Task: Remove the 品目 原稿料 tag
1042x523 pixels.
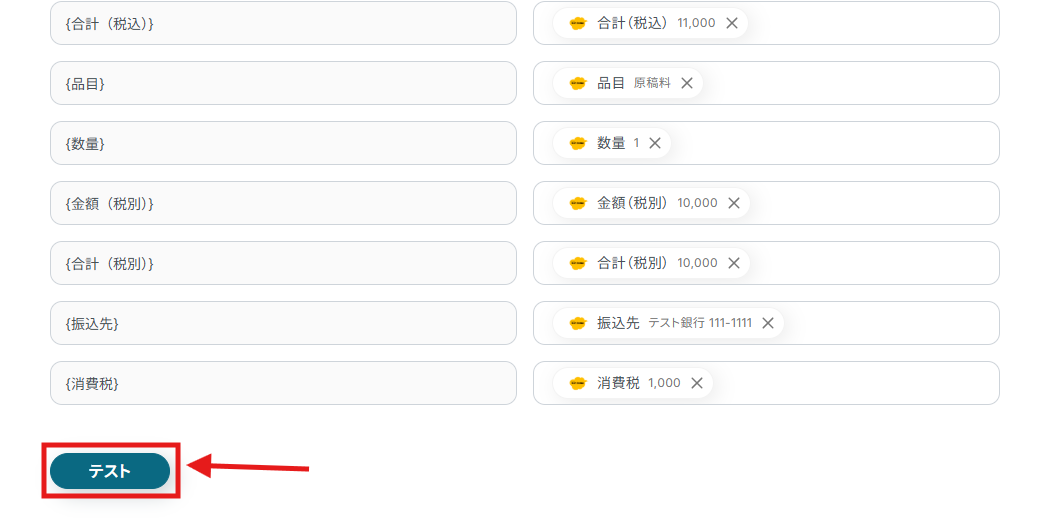Action: point(687,83)
